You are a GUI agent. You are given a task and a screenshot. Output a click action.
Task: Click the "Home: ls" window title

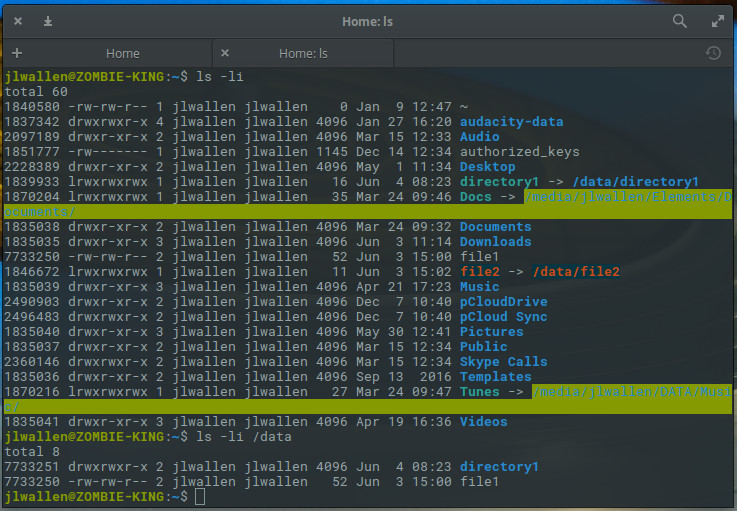(x=367, y=20)
